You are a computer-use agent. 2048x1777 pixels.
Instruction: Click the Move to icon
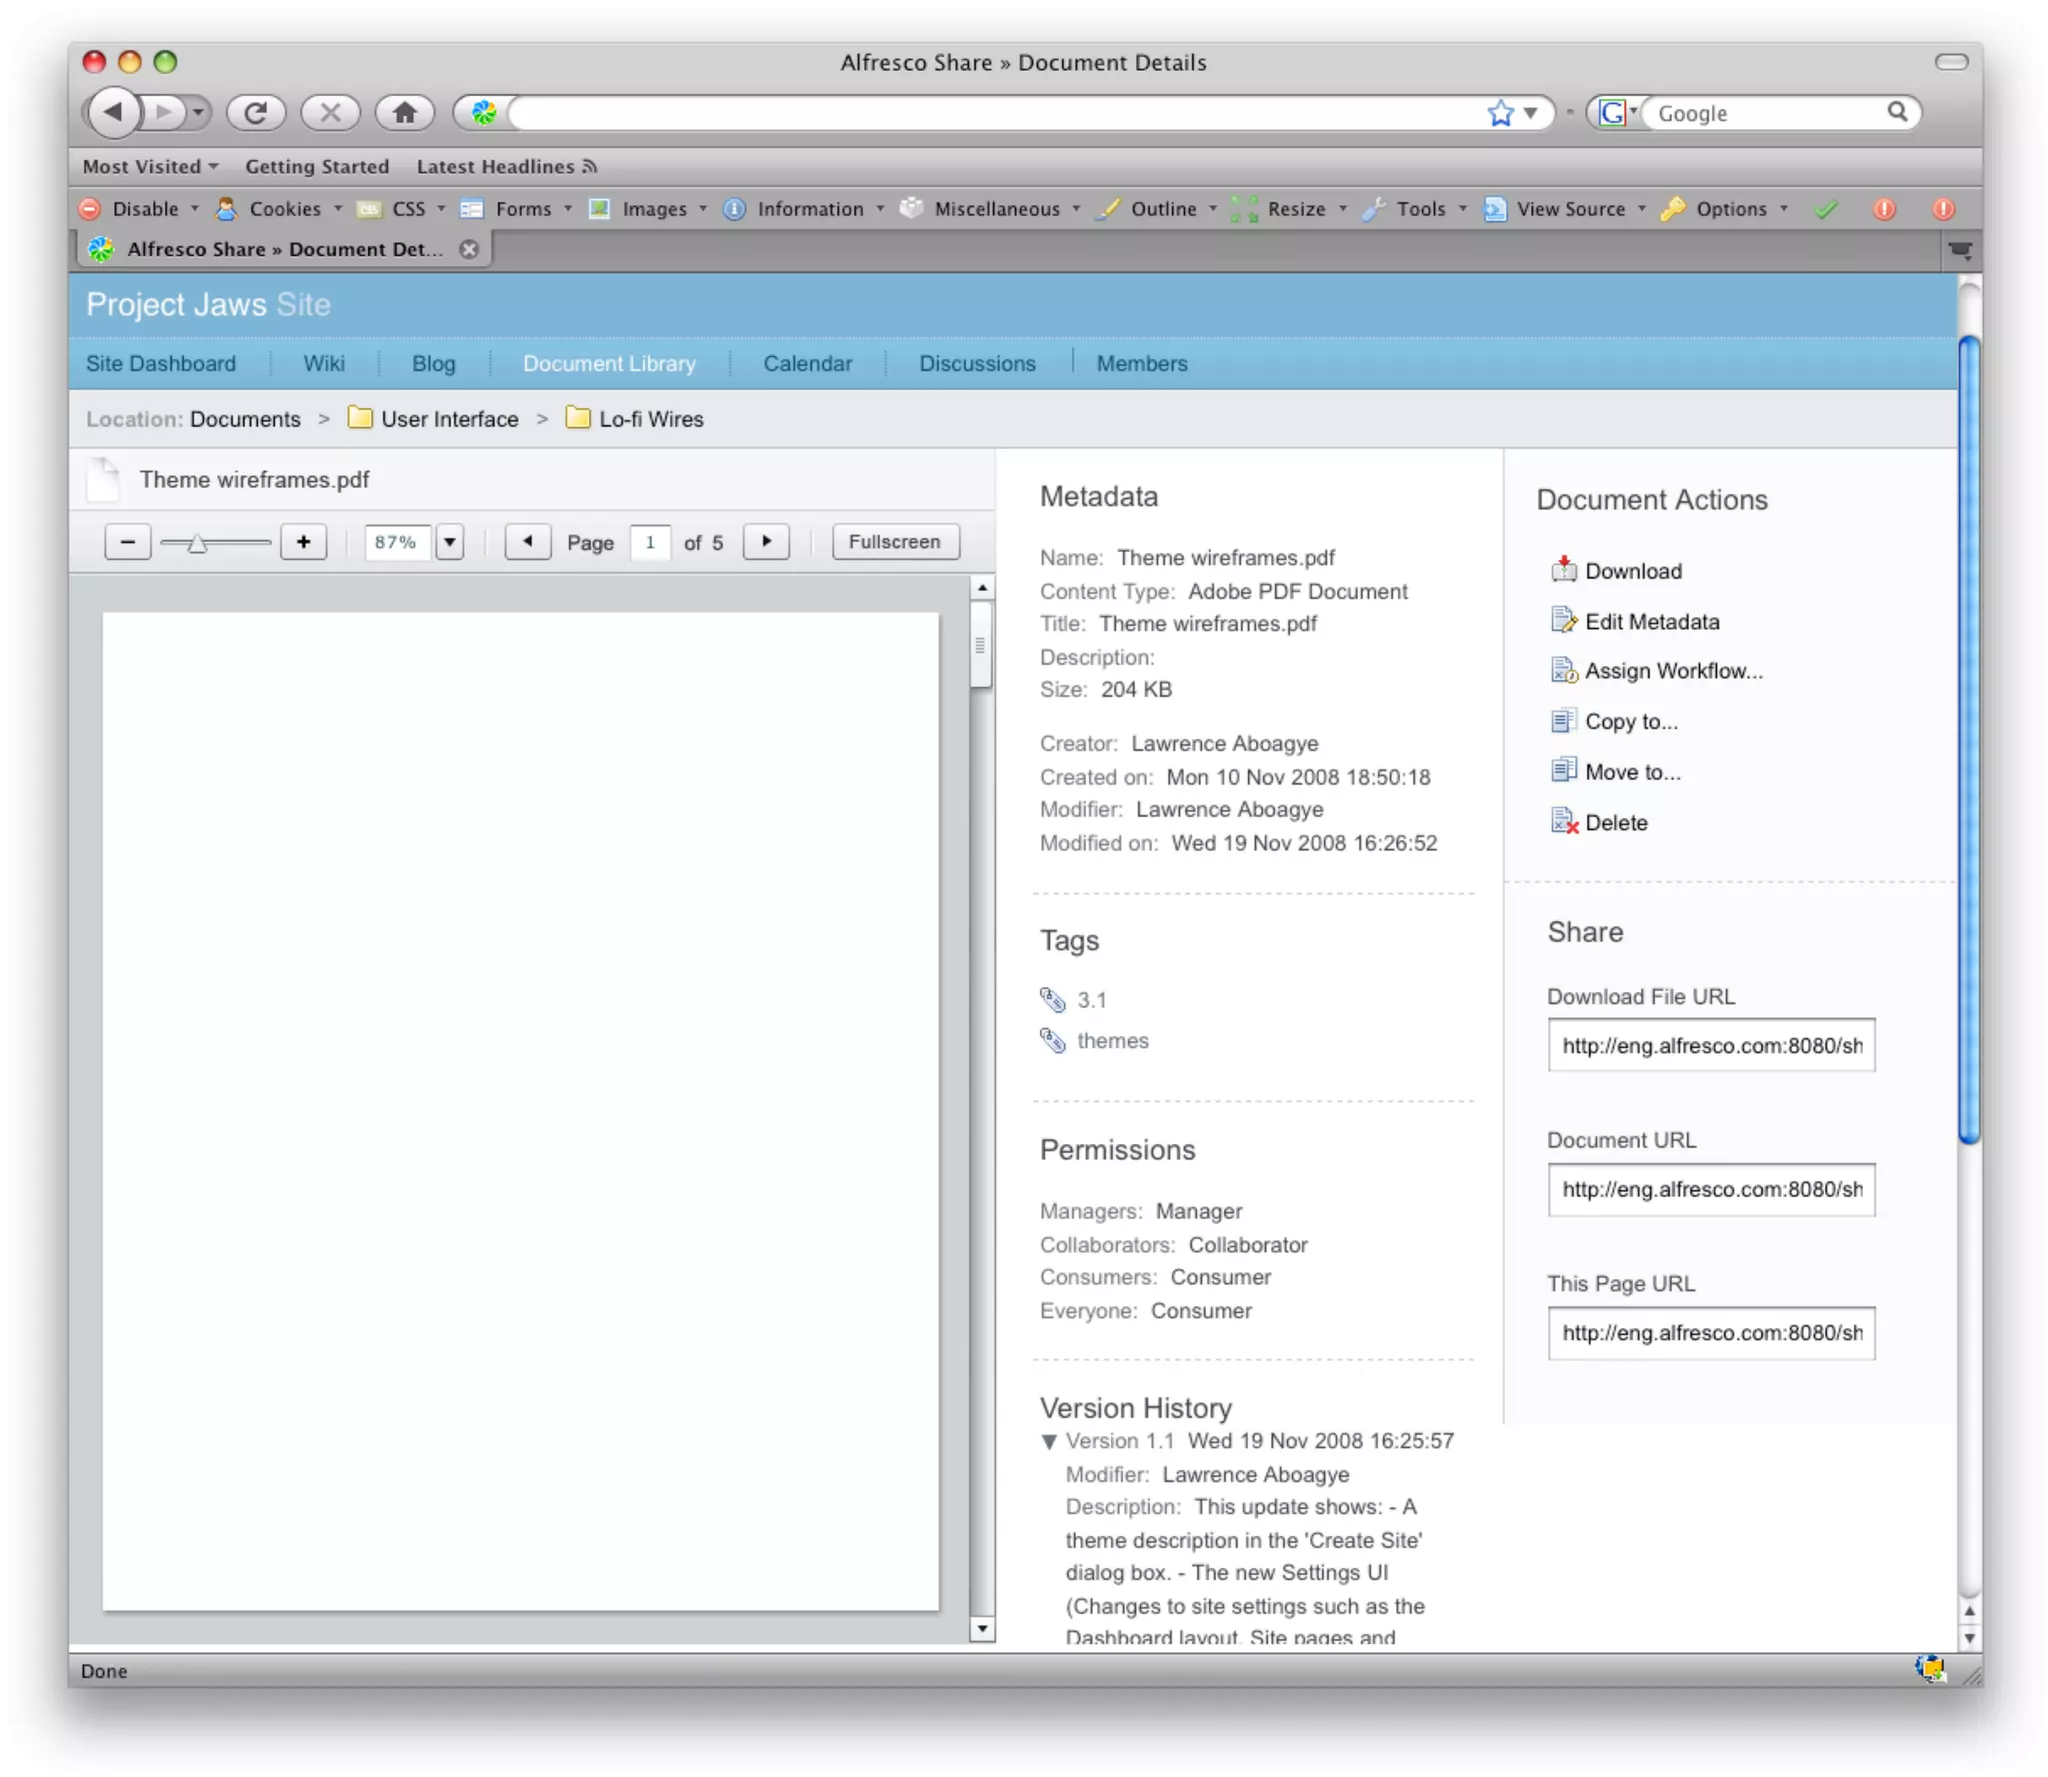pyautogui.click(x=1563, y=770)
